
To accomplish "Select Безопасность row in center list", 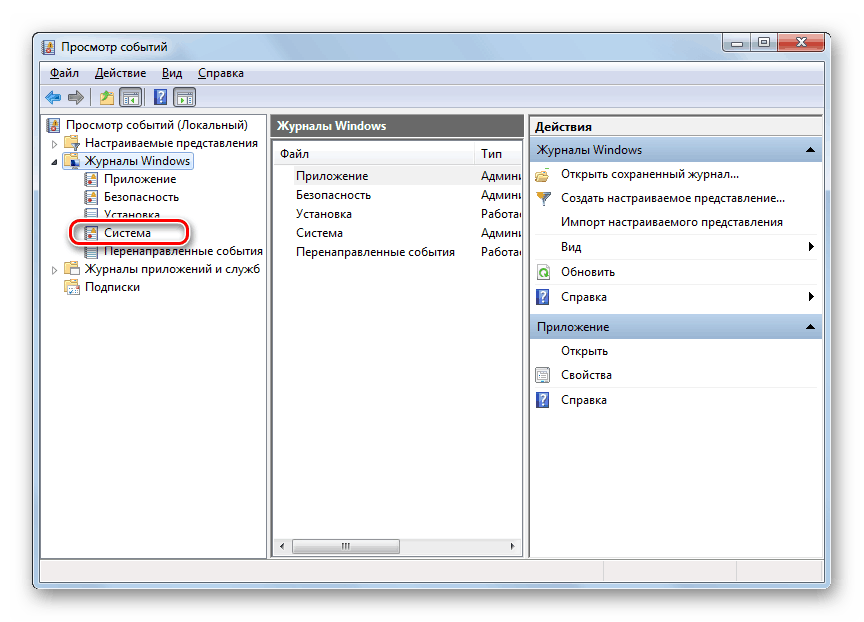I will pos(397,195).
